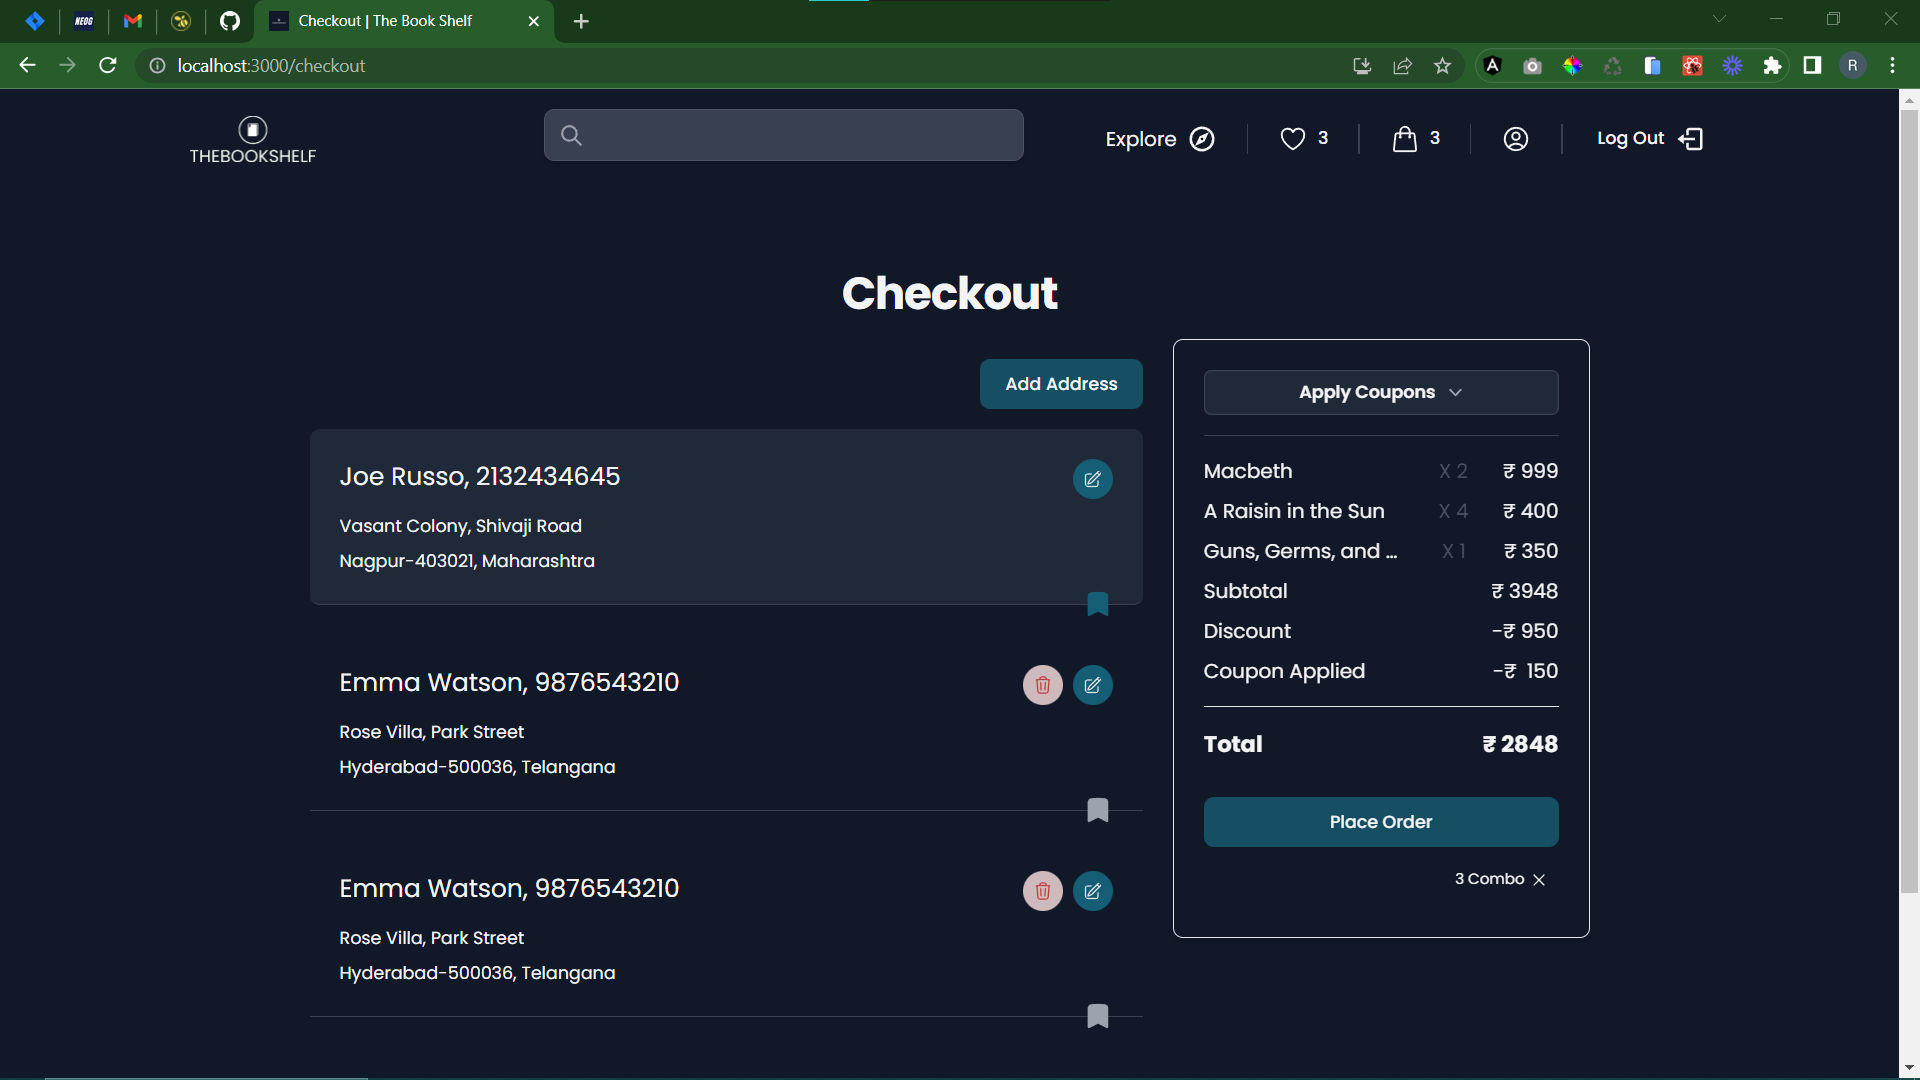This screenshot has height=1080, width=1920.
Task: Go back in browser history
Action: (27, 66)
